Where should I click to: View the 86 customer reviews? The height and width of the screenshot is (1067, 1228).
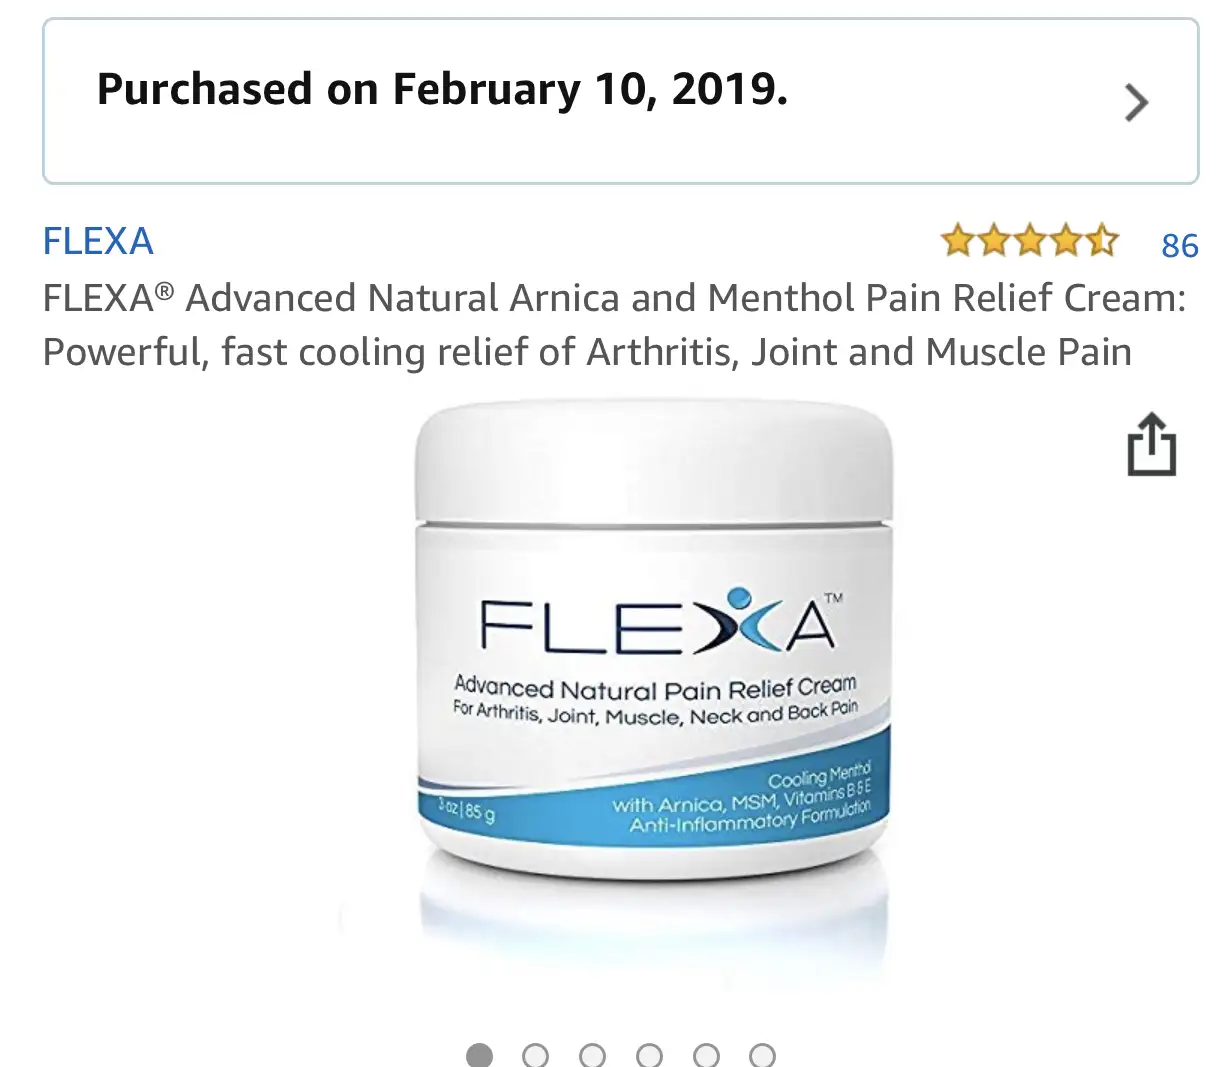click(1180, 245)
